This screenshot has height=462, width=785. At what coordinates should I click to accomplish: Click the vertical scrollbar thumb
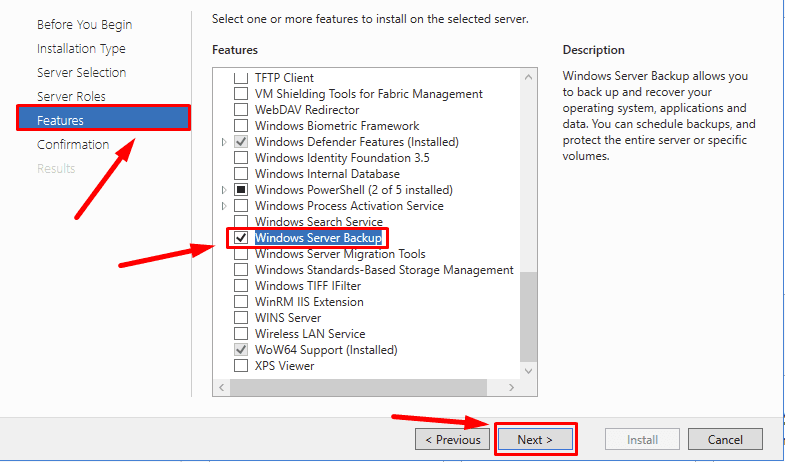click(529, 316)
